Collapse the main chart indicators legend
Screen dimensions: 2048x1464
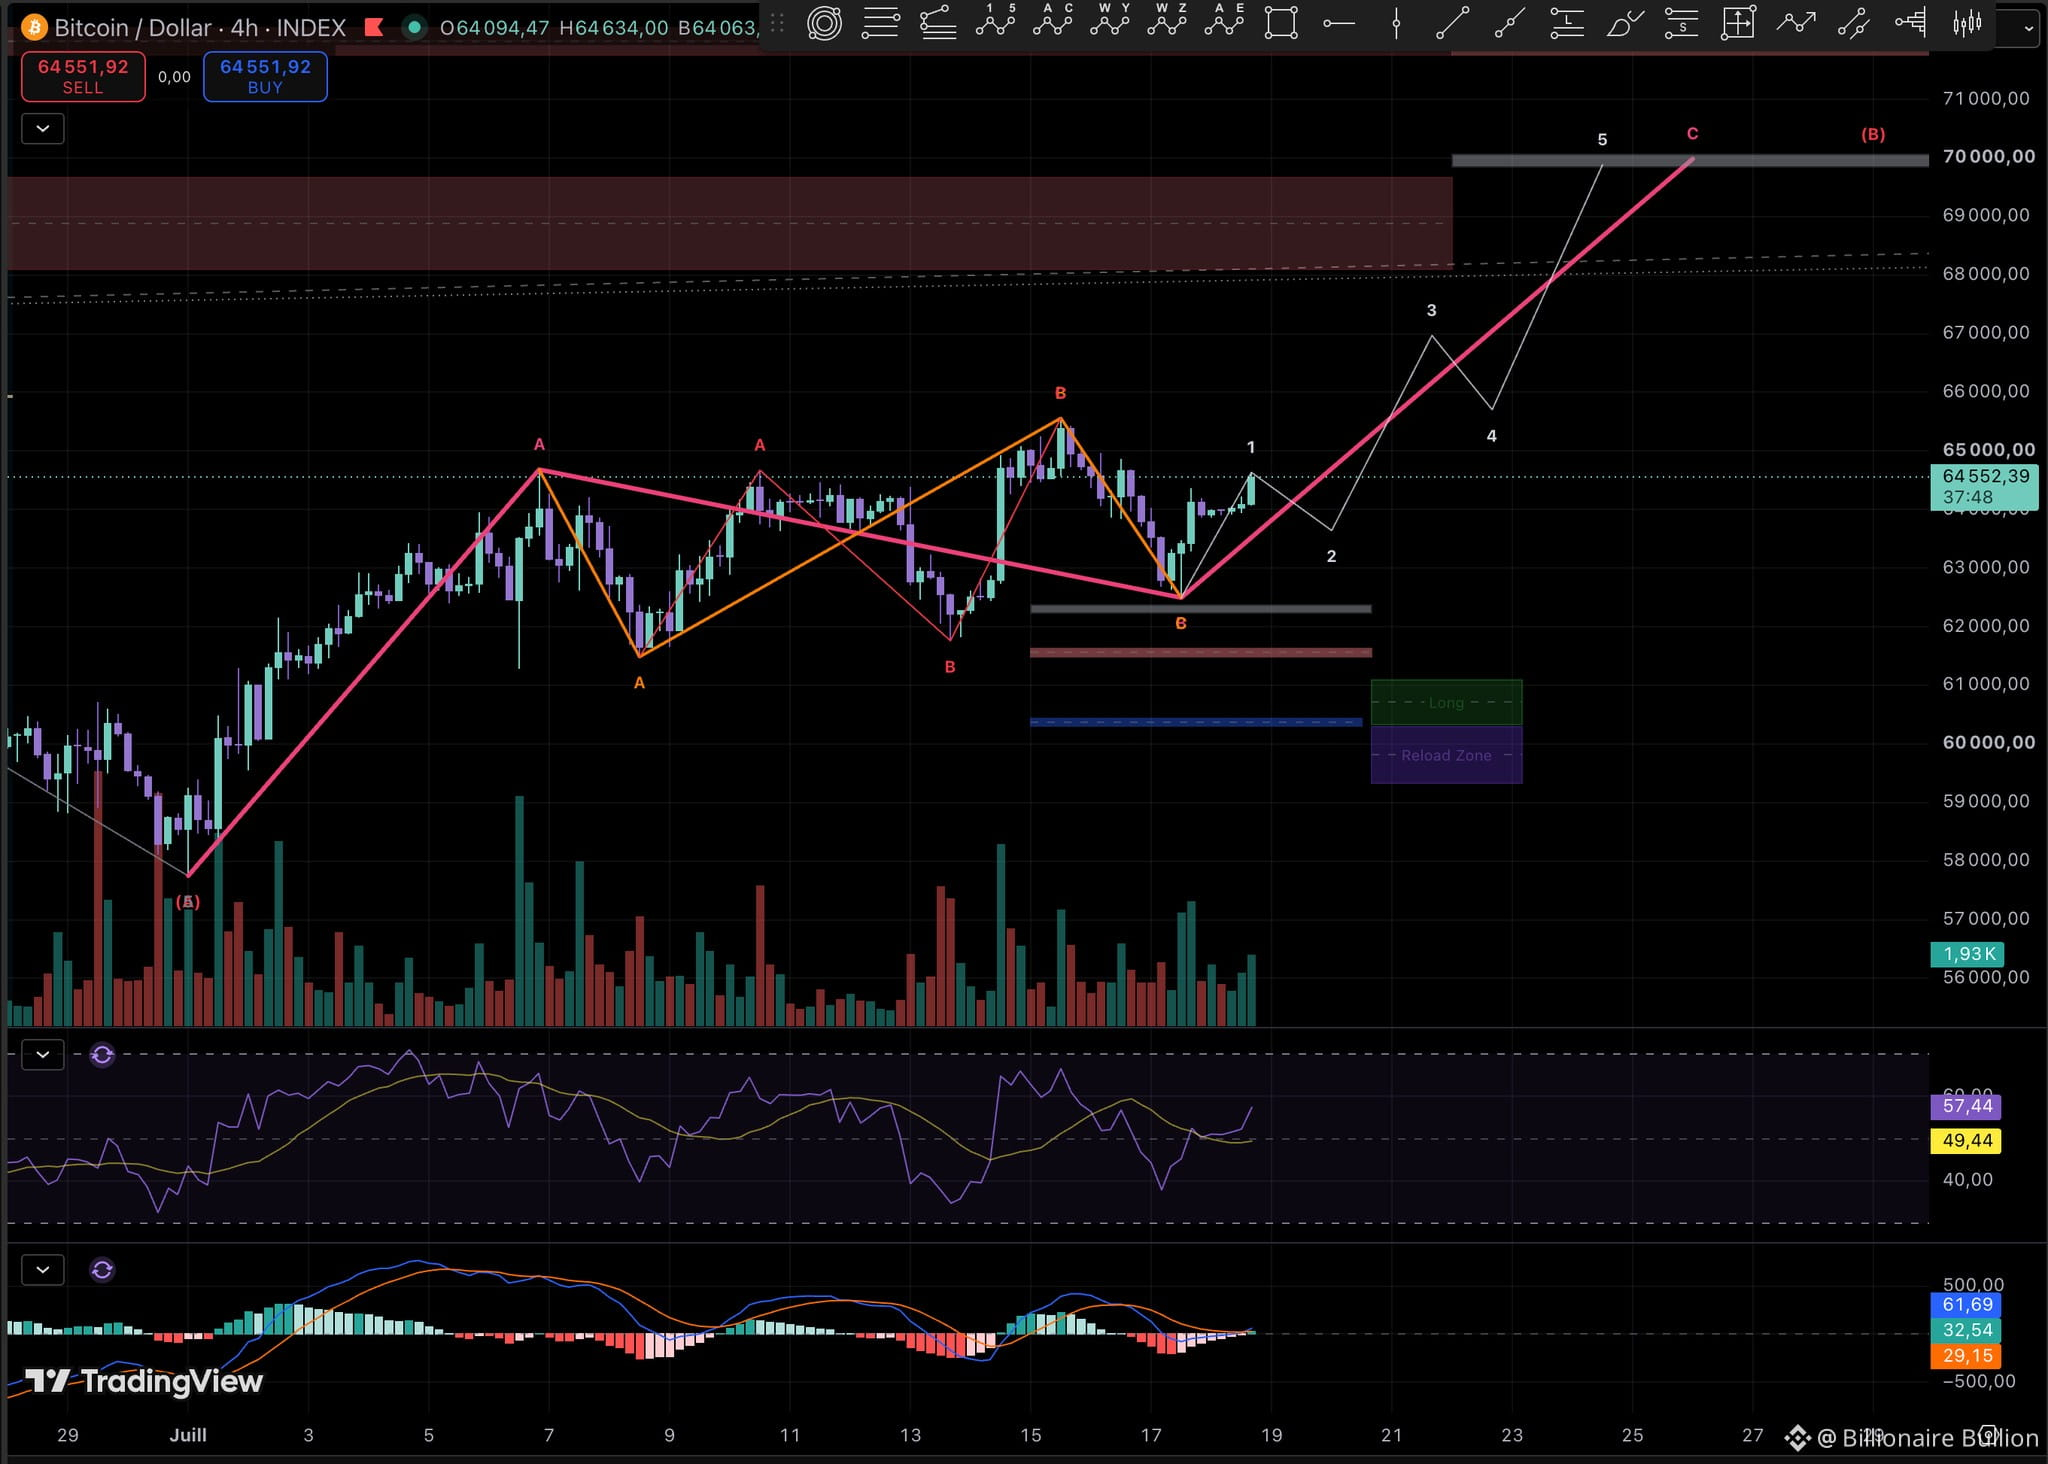(x=43, y=128)
